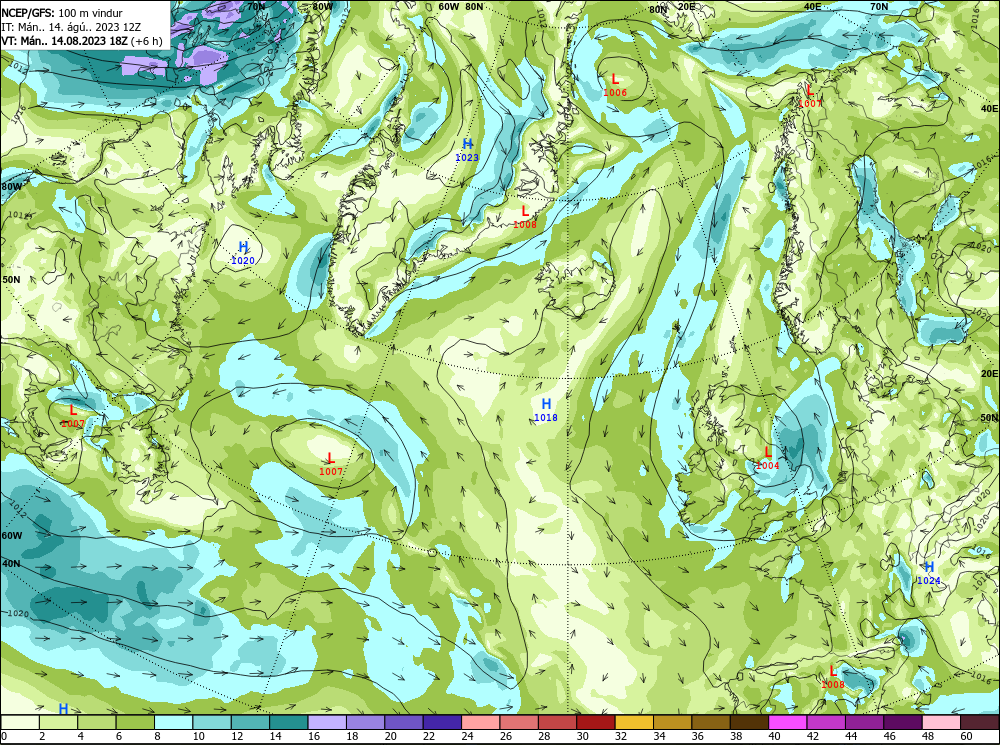
Task: Click the L 1007 low near the top right
Action: click(810, 96)
